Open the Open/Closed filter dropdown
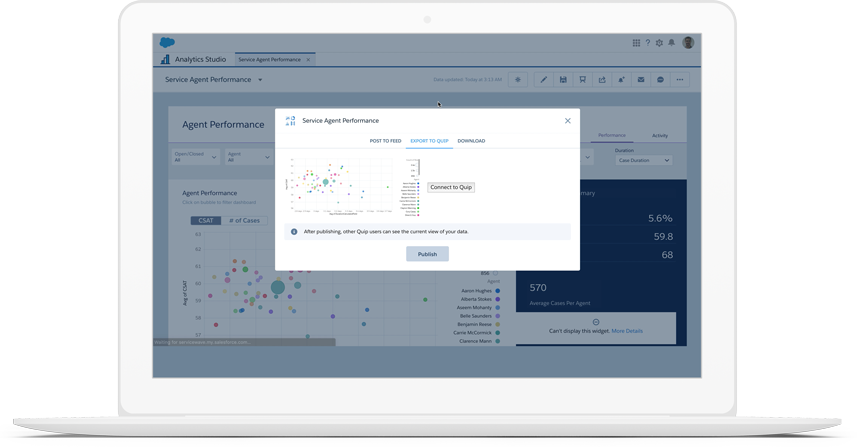The image size is (857, 447). (196, 157)
